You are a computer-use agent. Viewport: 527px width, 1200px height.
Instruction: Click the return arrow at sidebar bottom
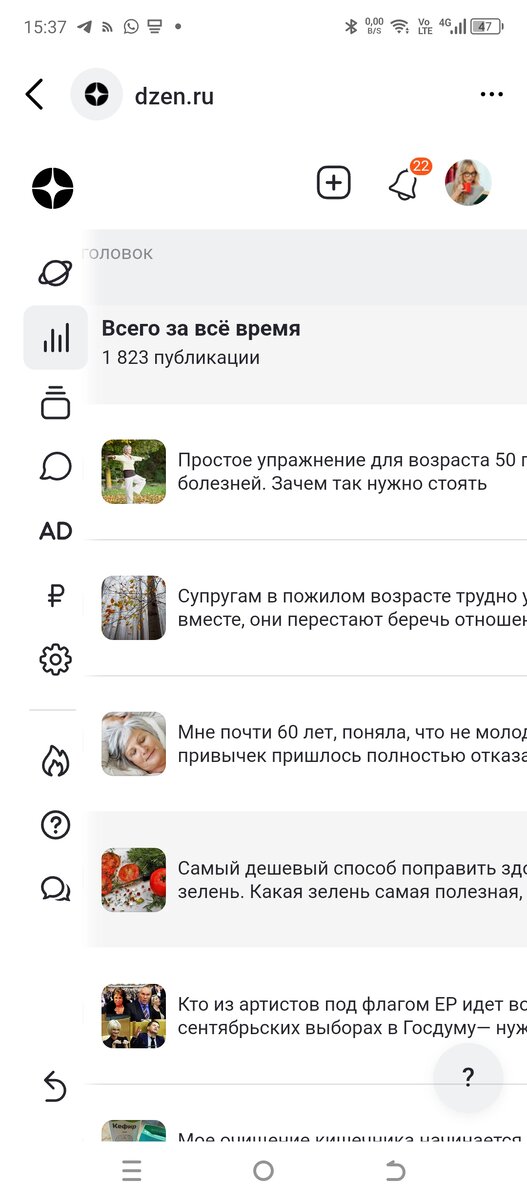click(x=55, y=1085)
